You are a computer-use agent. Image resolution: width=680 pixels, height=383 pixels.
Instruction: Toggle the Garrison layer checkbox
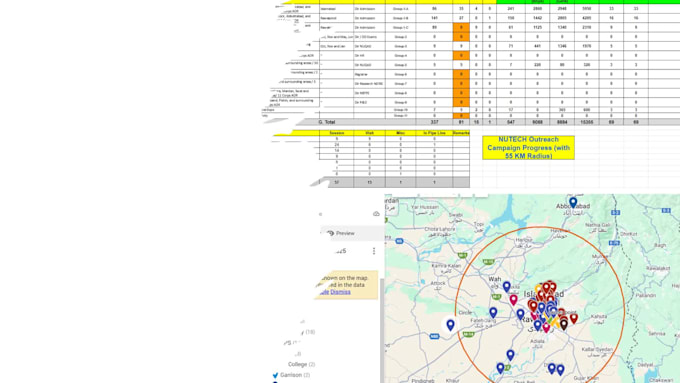pos(275,375)
